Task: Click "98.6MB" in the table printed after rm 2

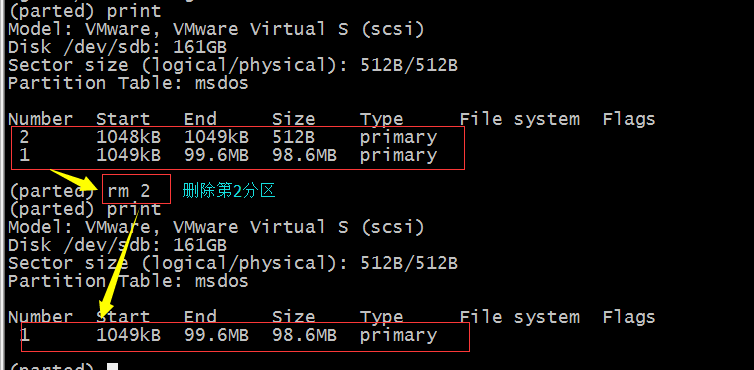Action: 304,335
